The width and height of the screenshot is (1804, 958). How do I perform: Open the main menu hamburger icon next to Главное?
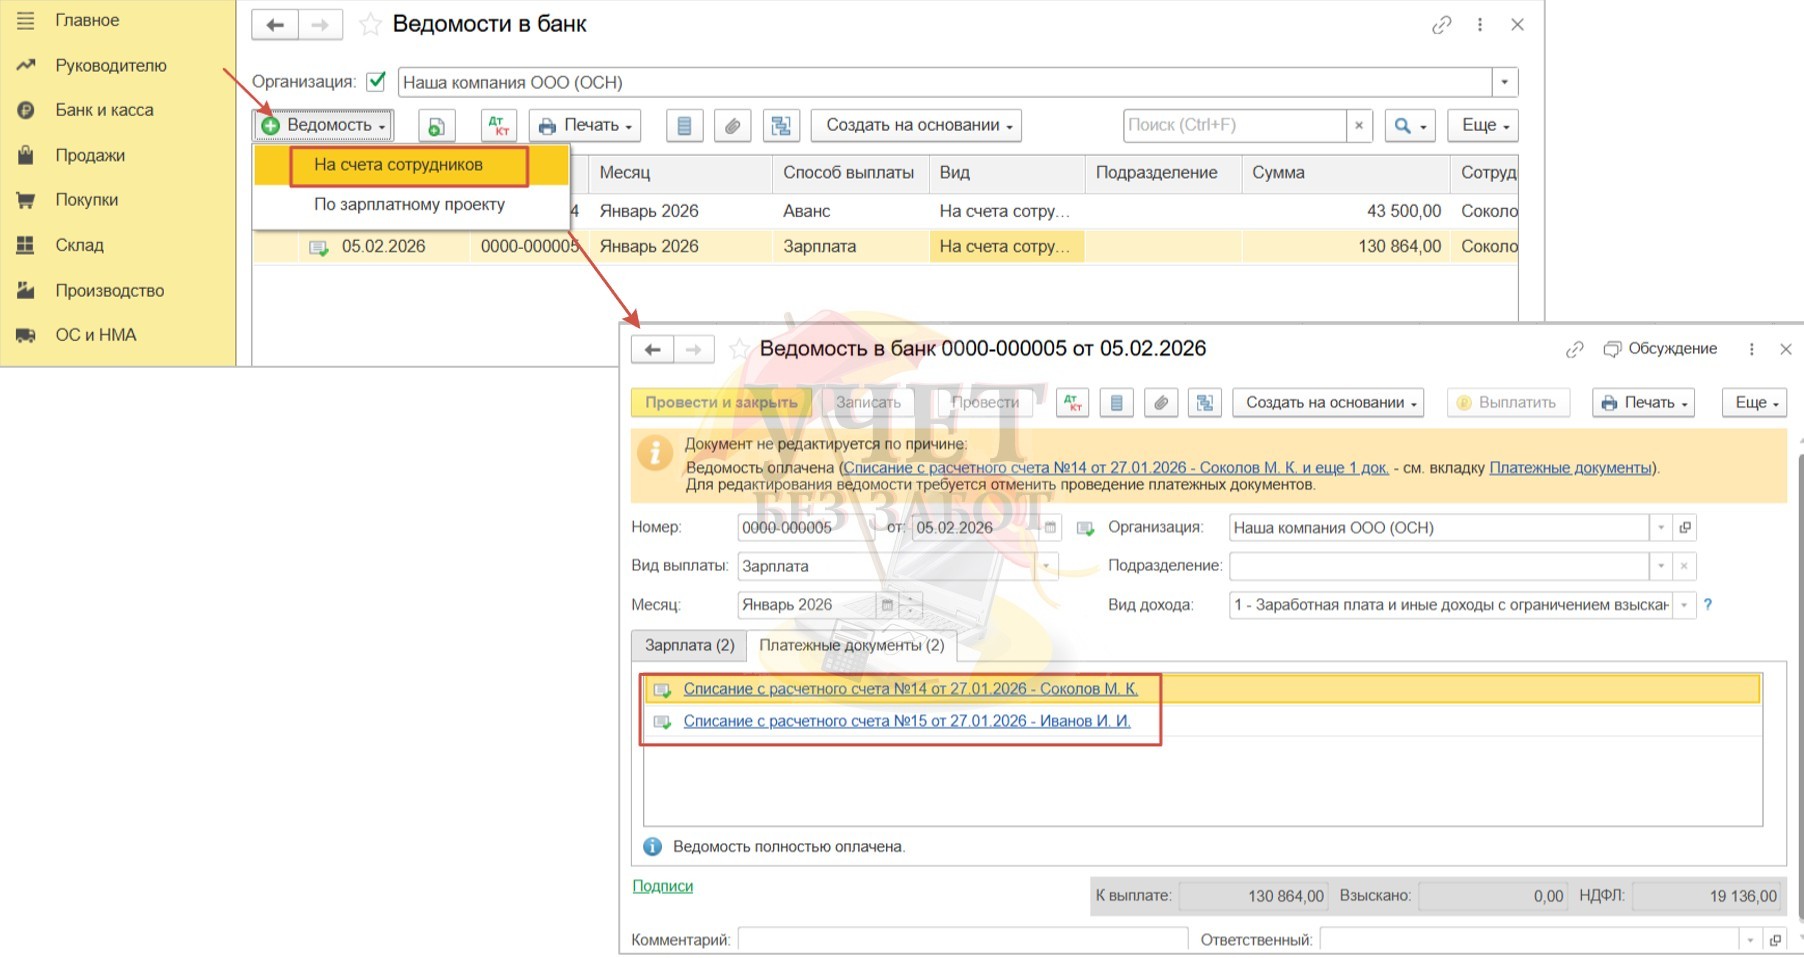click(x=26, y=20)
